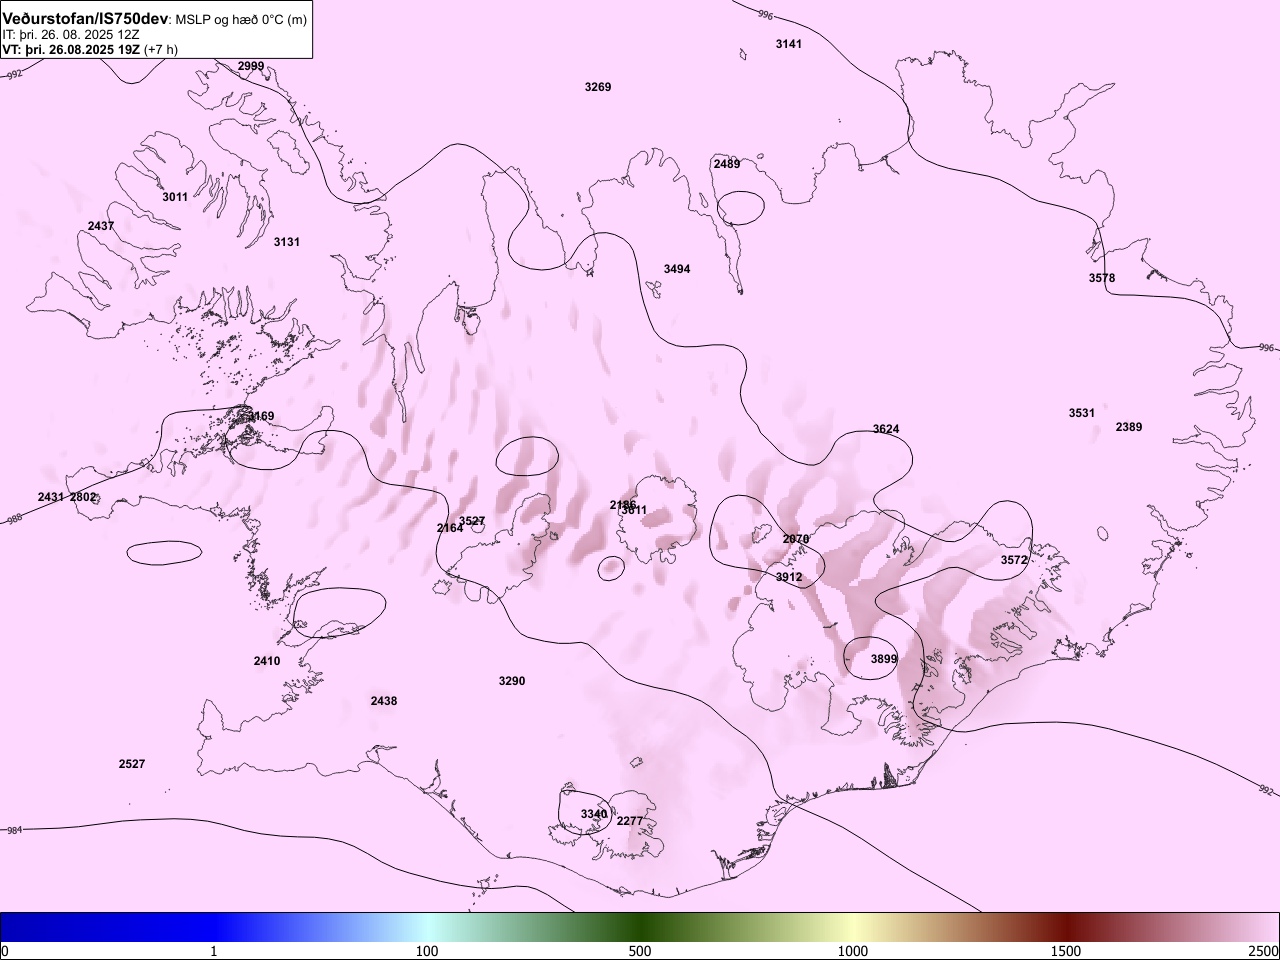Click the height value 3141

coord(789,44)
